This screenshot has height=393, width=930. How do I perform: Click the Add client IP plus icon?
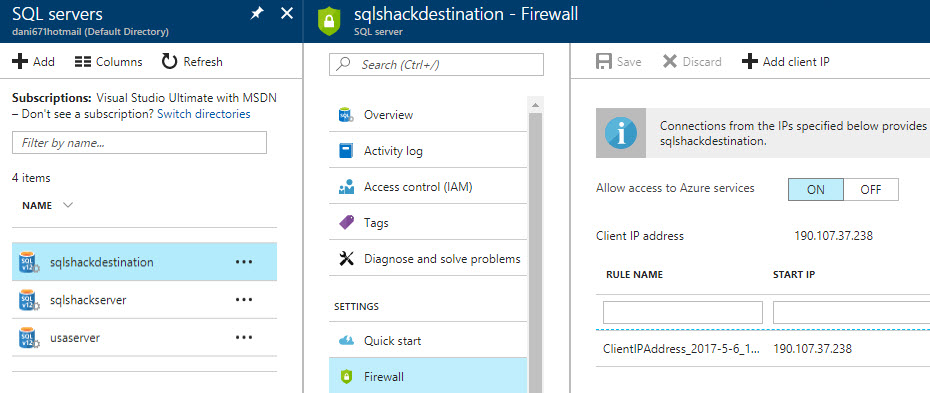click(750, 62)
